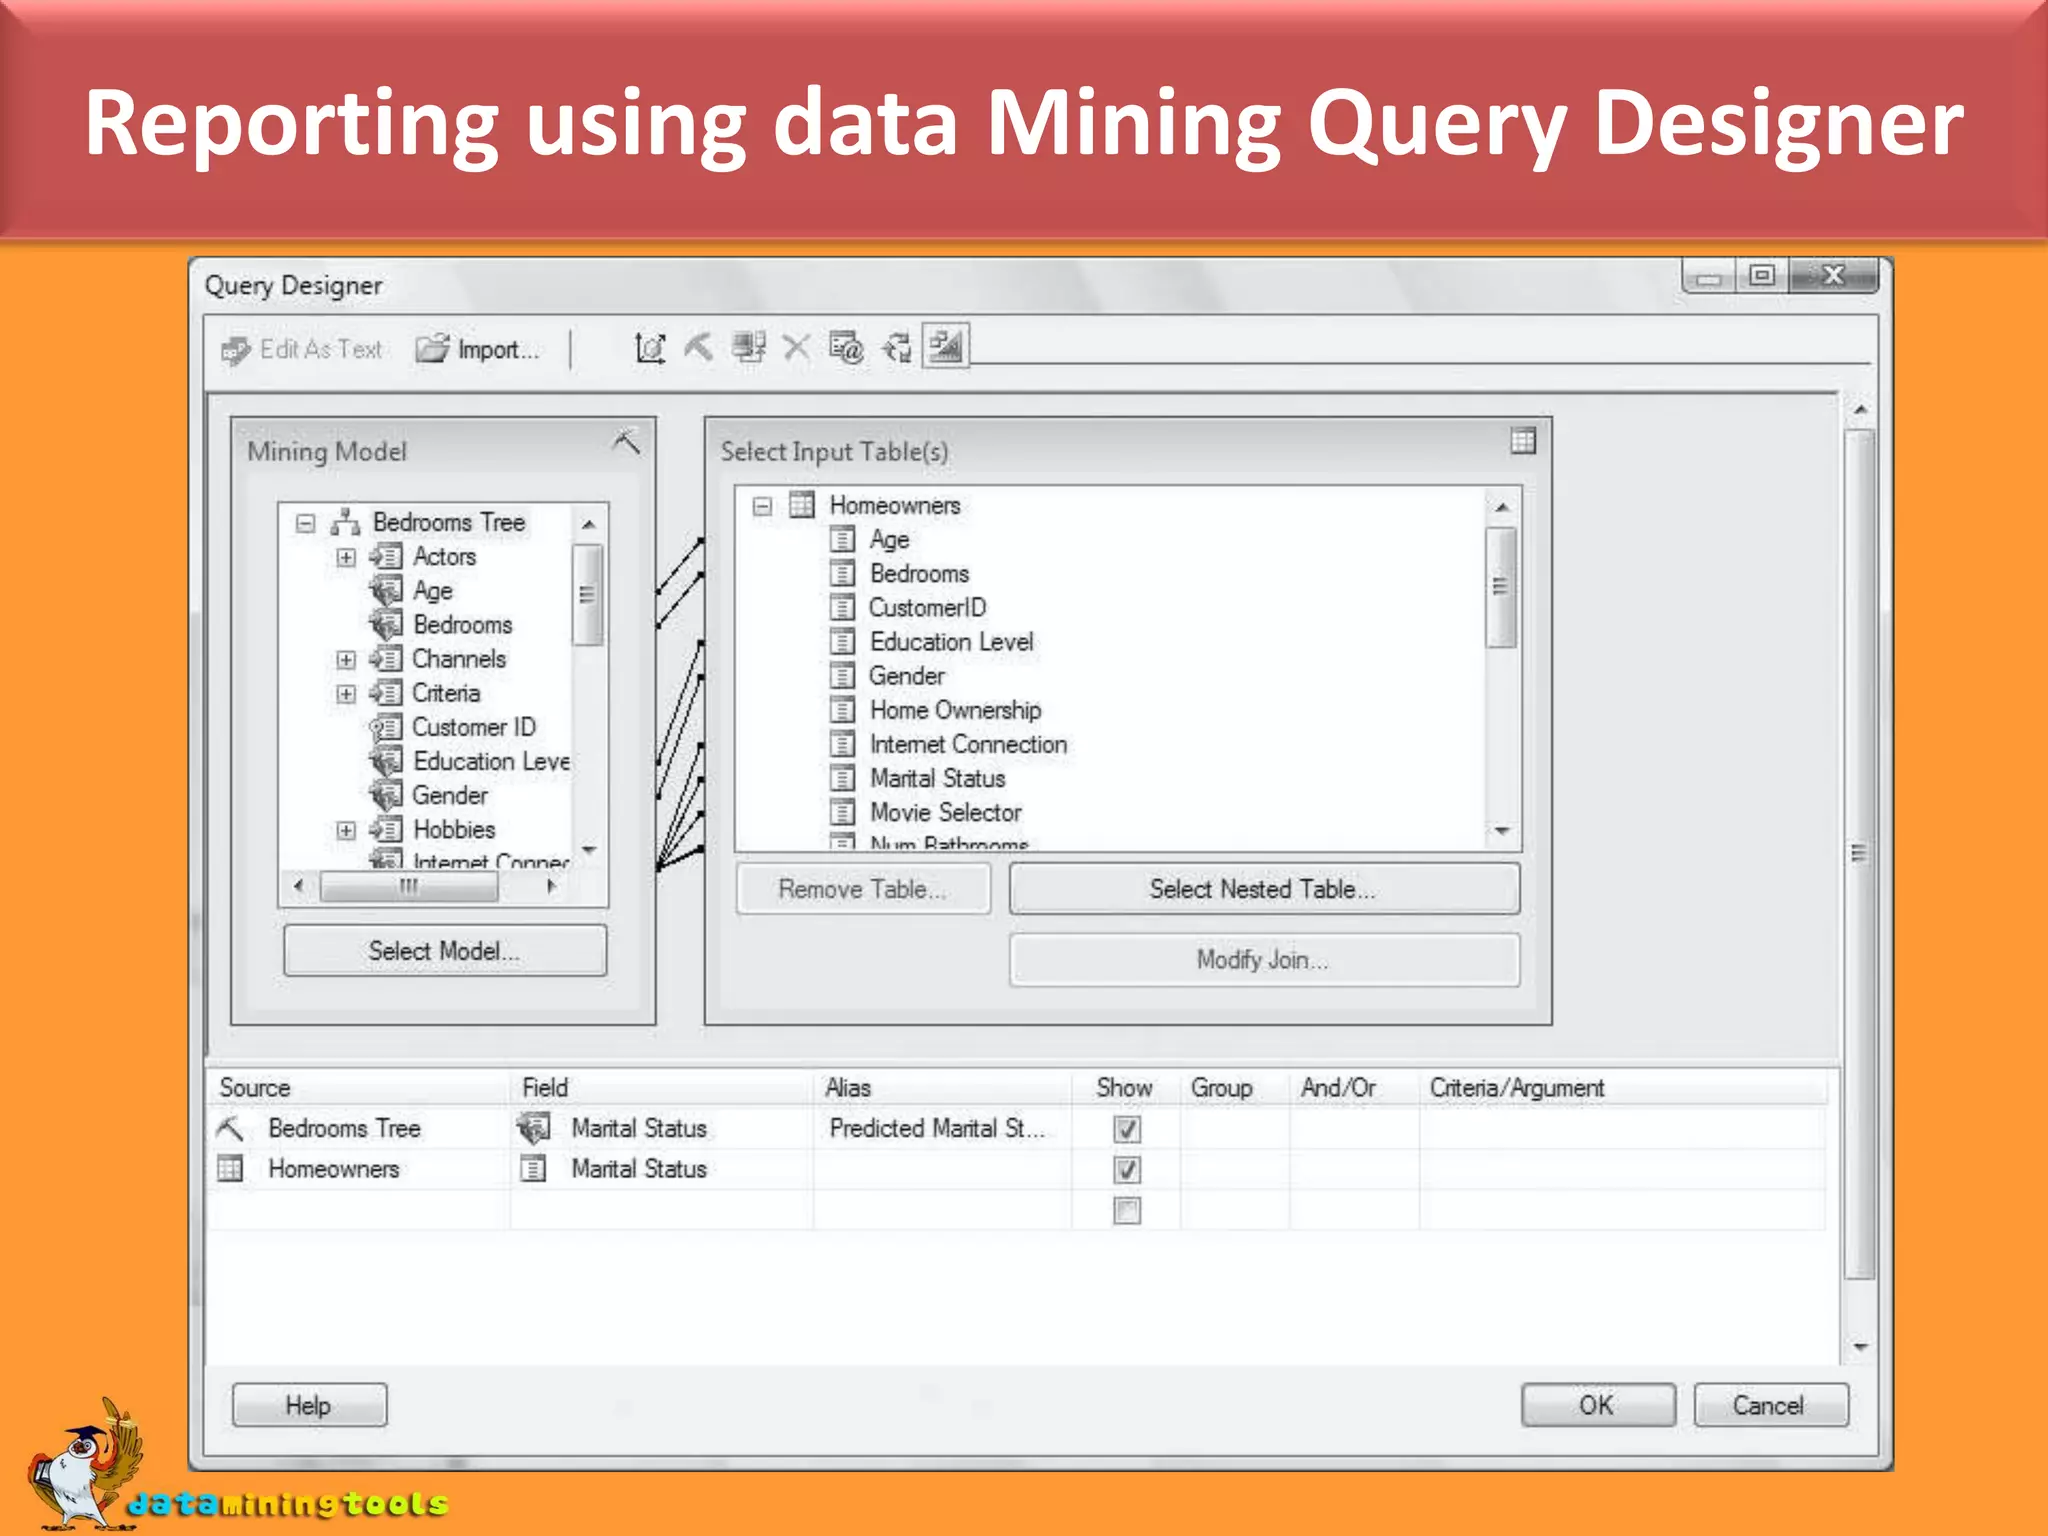This screenshot has height=1536, width=2048.
Task: Click the mining pickaxe toolbar icon
Action: pos(697,347)
